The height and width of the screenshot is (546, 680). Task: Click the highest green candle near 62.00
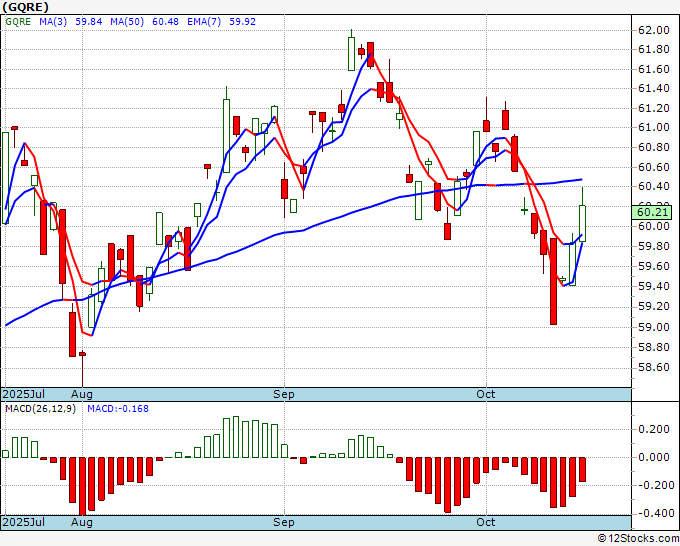point(351,53)
